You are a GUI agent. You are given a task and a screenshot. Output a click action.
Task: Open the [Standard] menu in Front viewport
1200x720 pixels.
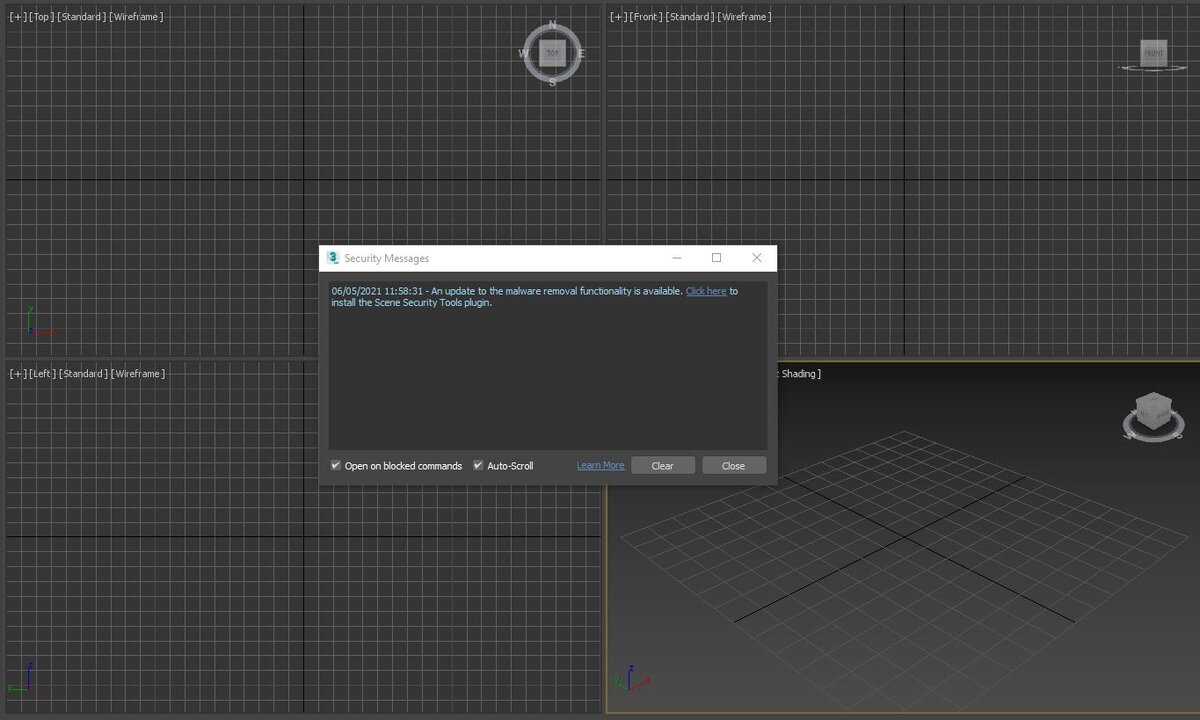click(x=691, y=17)
